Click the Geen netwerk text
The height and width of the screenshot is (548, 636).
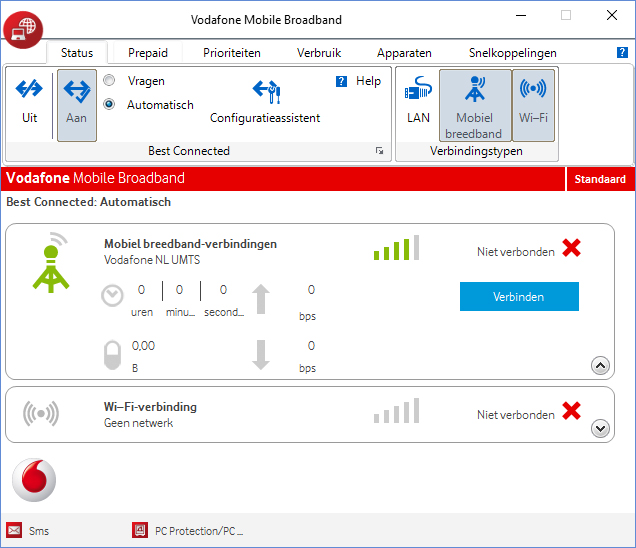[x=138, y=423]
